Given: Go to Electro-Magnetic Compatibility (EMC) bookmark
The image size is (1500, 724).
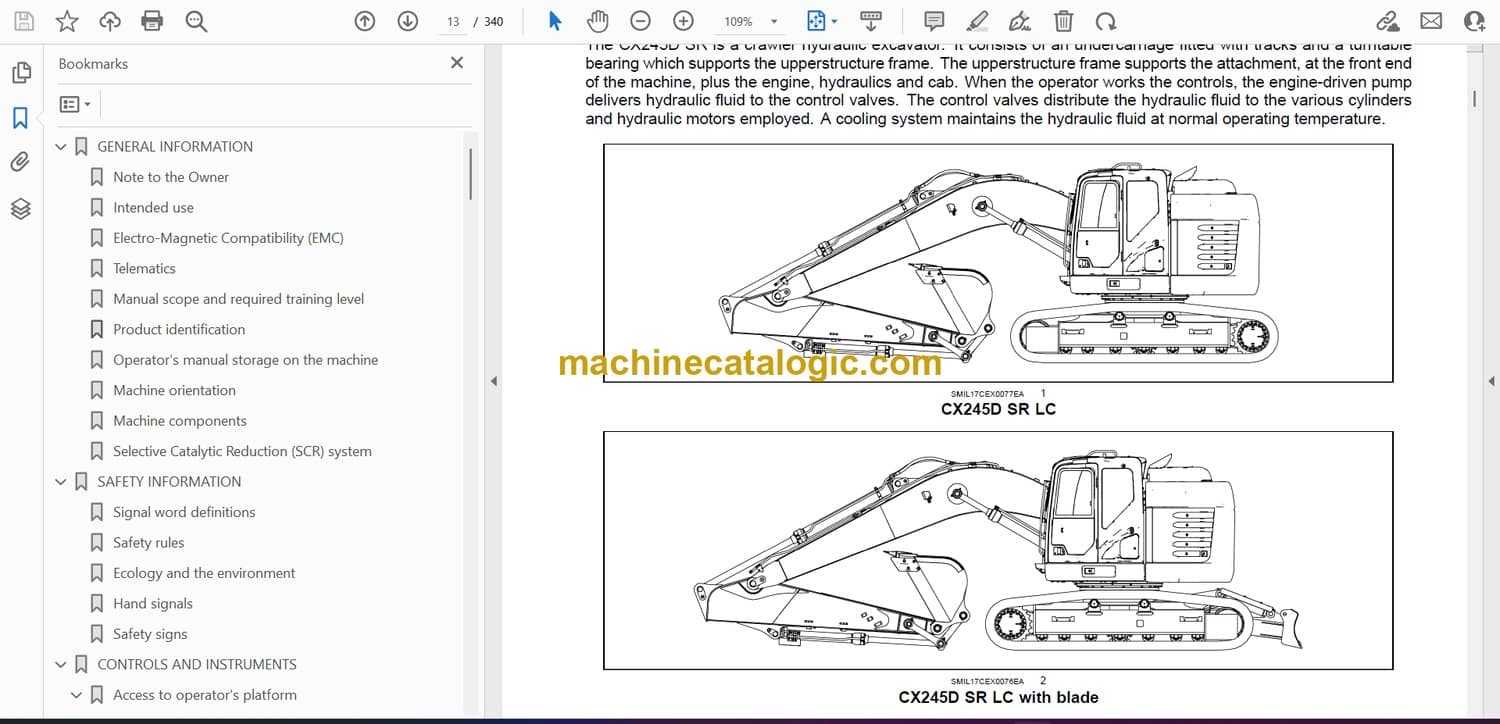Looking at the screenshot, I should [x=228, y=238].
